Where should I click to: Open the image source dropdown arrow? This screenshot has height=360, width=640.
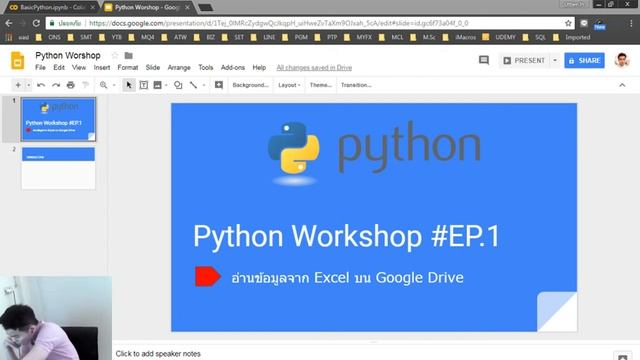point(166,85)
